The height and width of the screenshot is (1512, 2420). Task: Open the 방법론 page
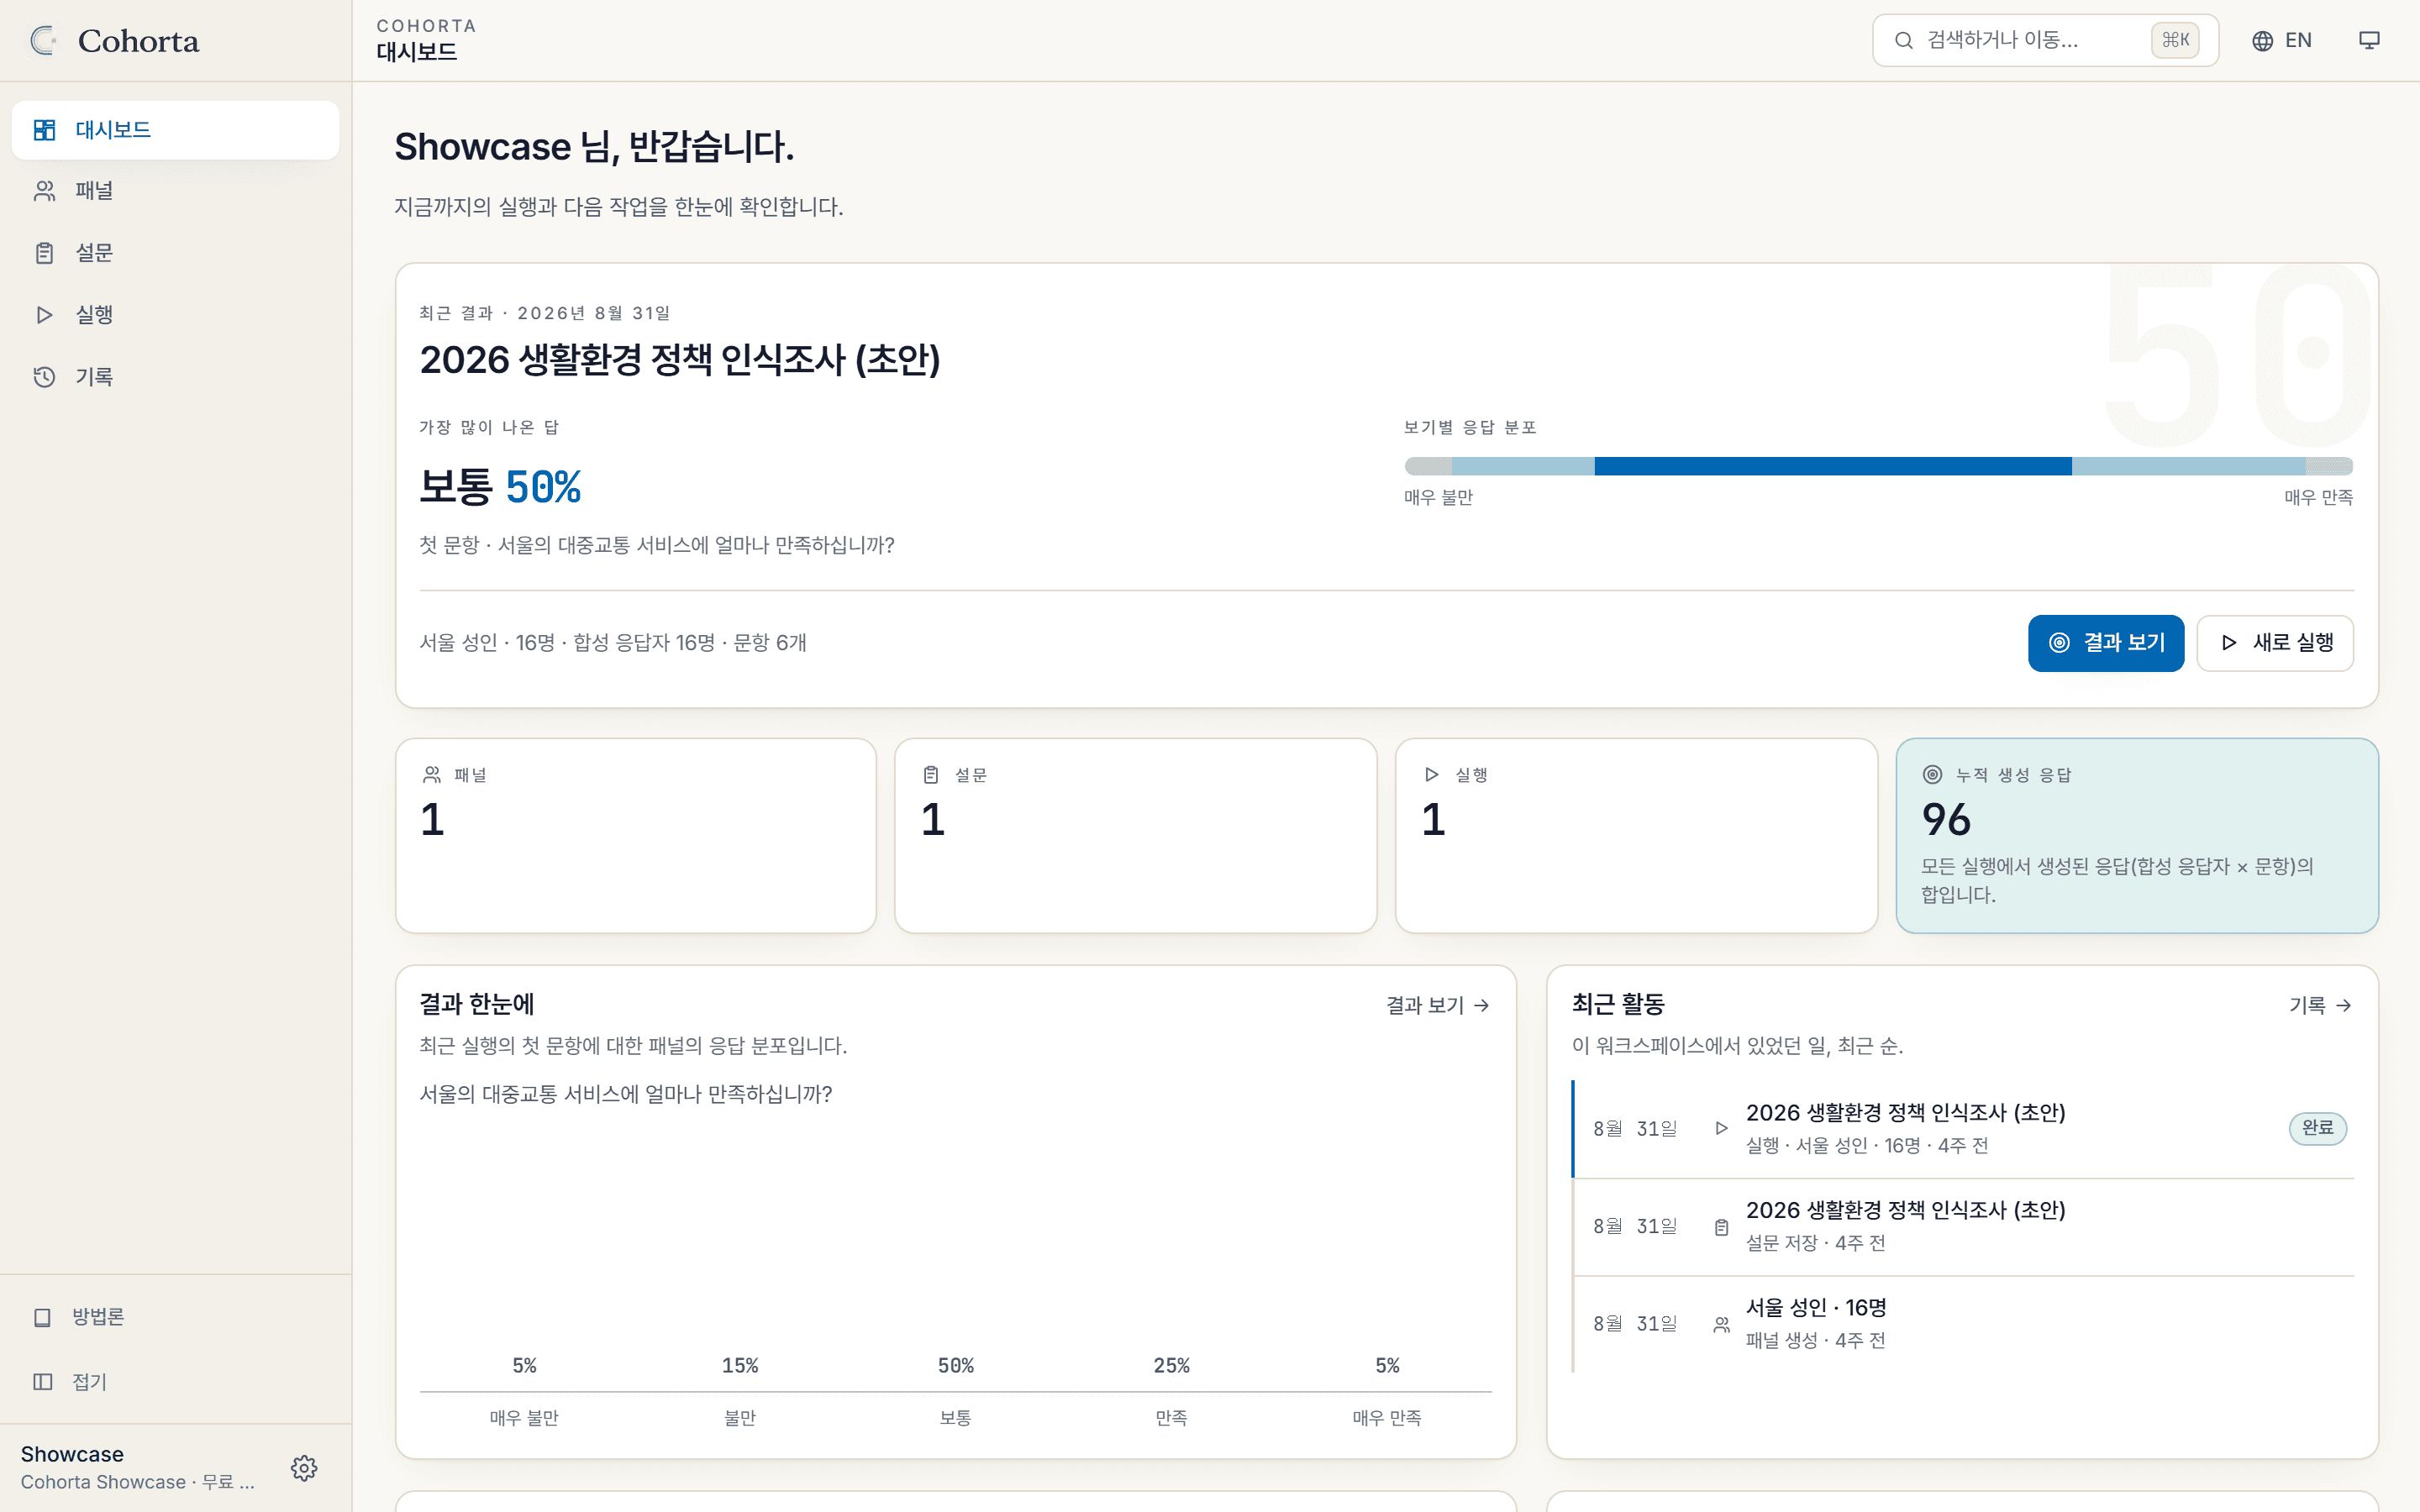coord(175,1317)
